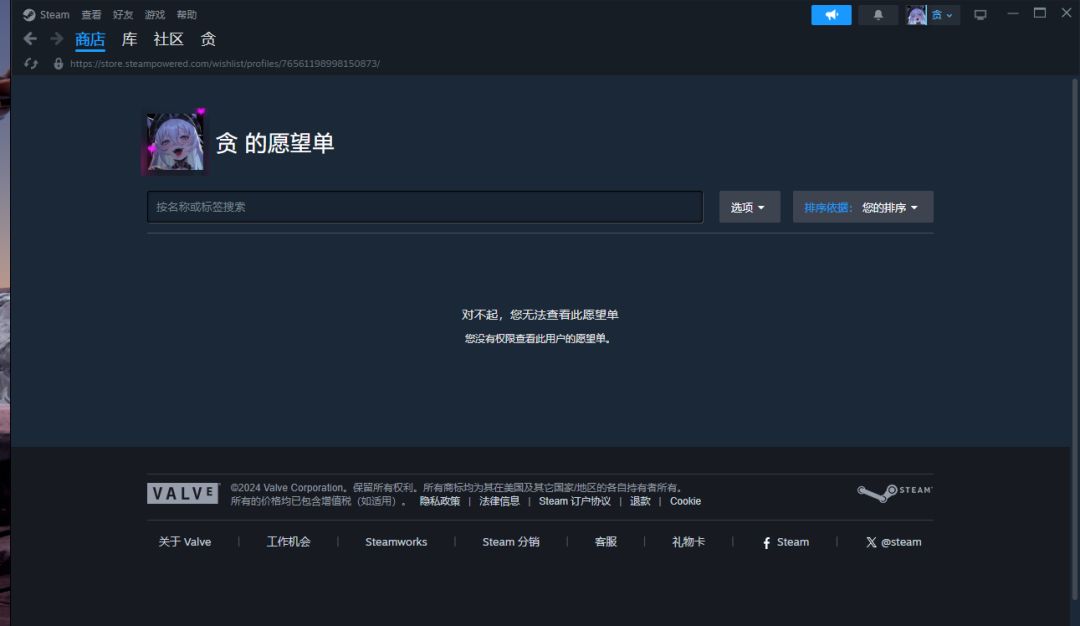
Task: Open the 退款 link
Action: point(640,501)
